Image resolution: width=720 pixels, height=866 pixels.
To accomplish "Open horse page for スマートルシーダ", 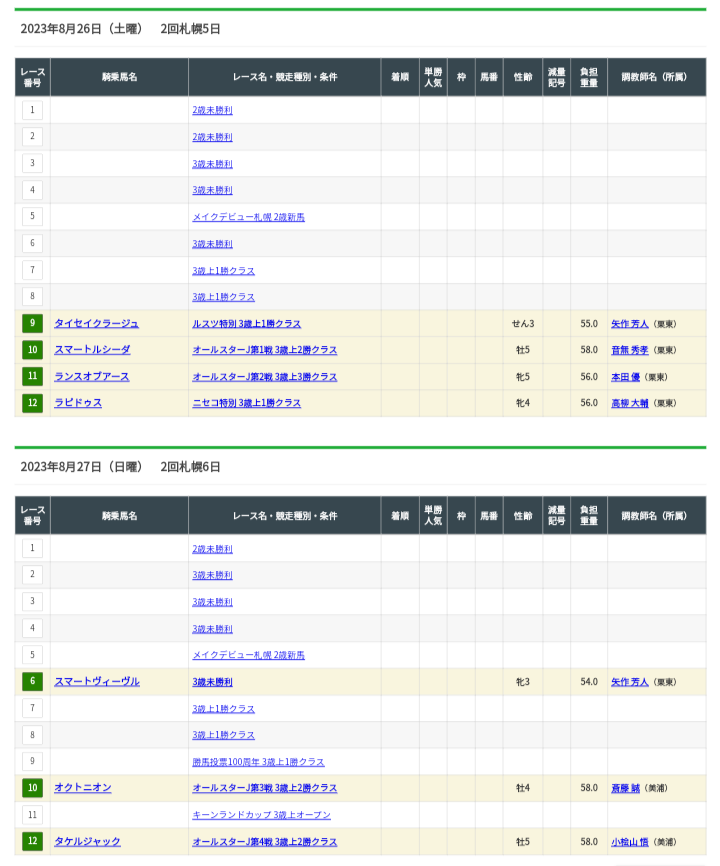I will pos(92,350).
